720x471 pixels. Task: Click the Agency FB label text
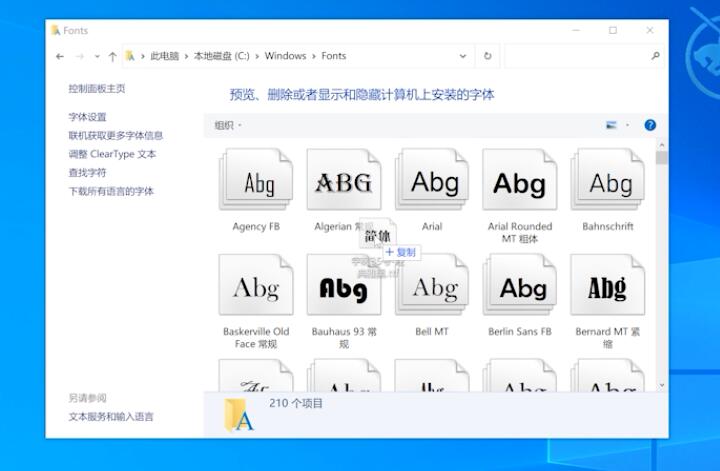tap(256, 226)
